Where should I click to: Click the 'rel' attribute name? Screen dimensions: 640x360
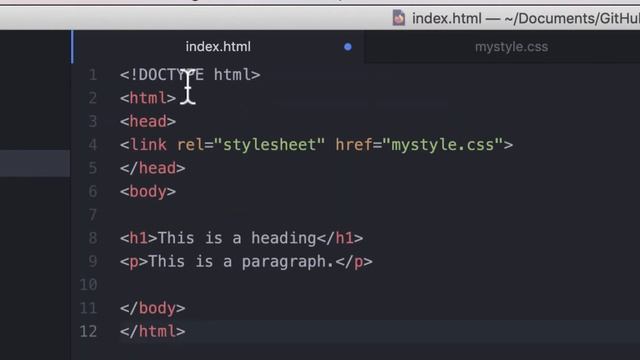tap(190, 145)
